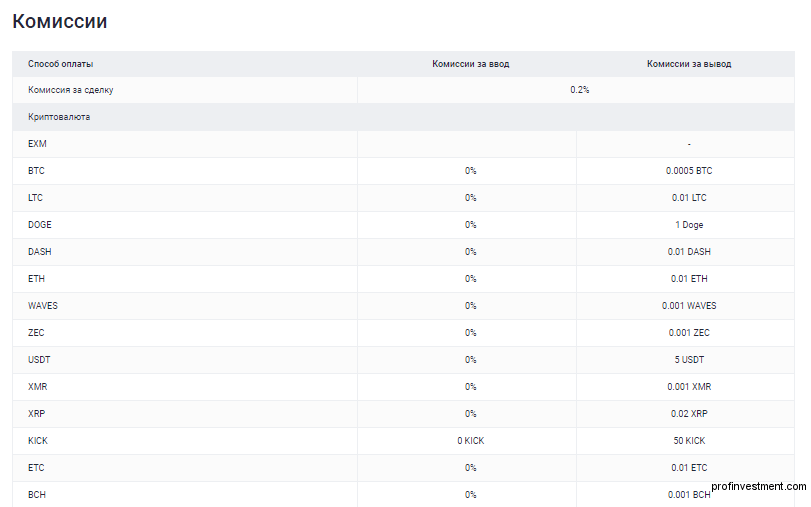
Task: Click the DASH deposit fee 0%
Action: [x=471, y=251]
